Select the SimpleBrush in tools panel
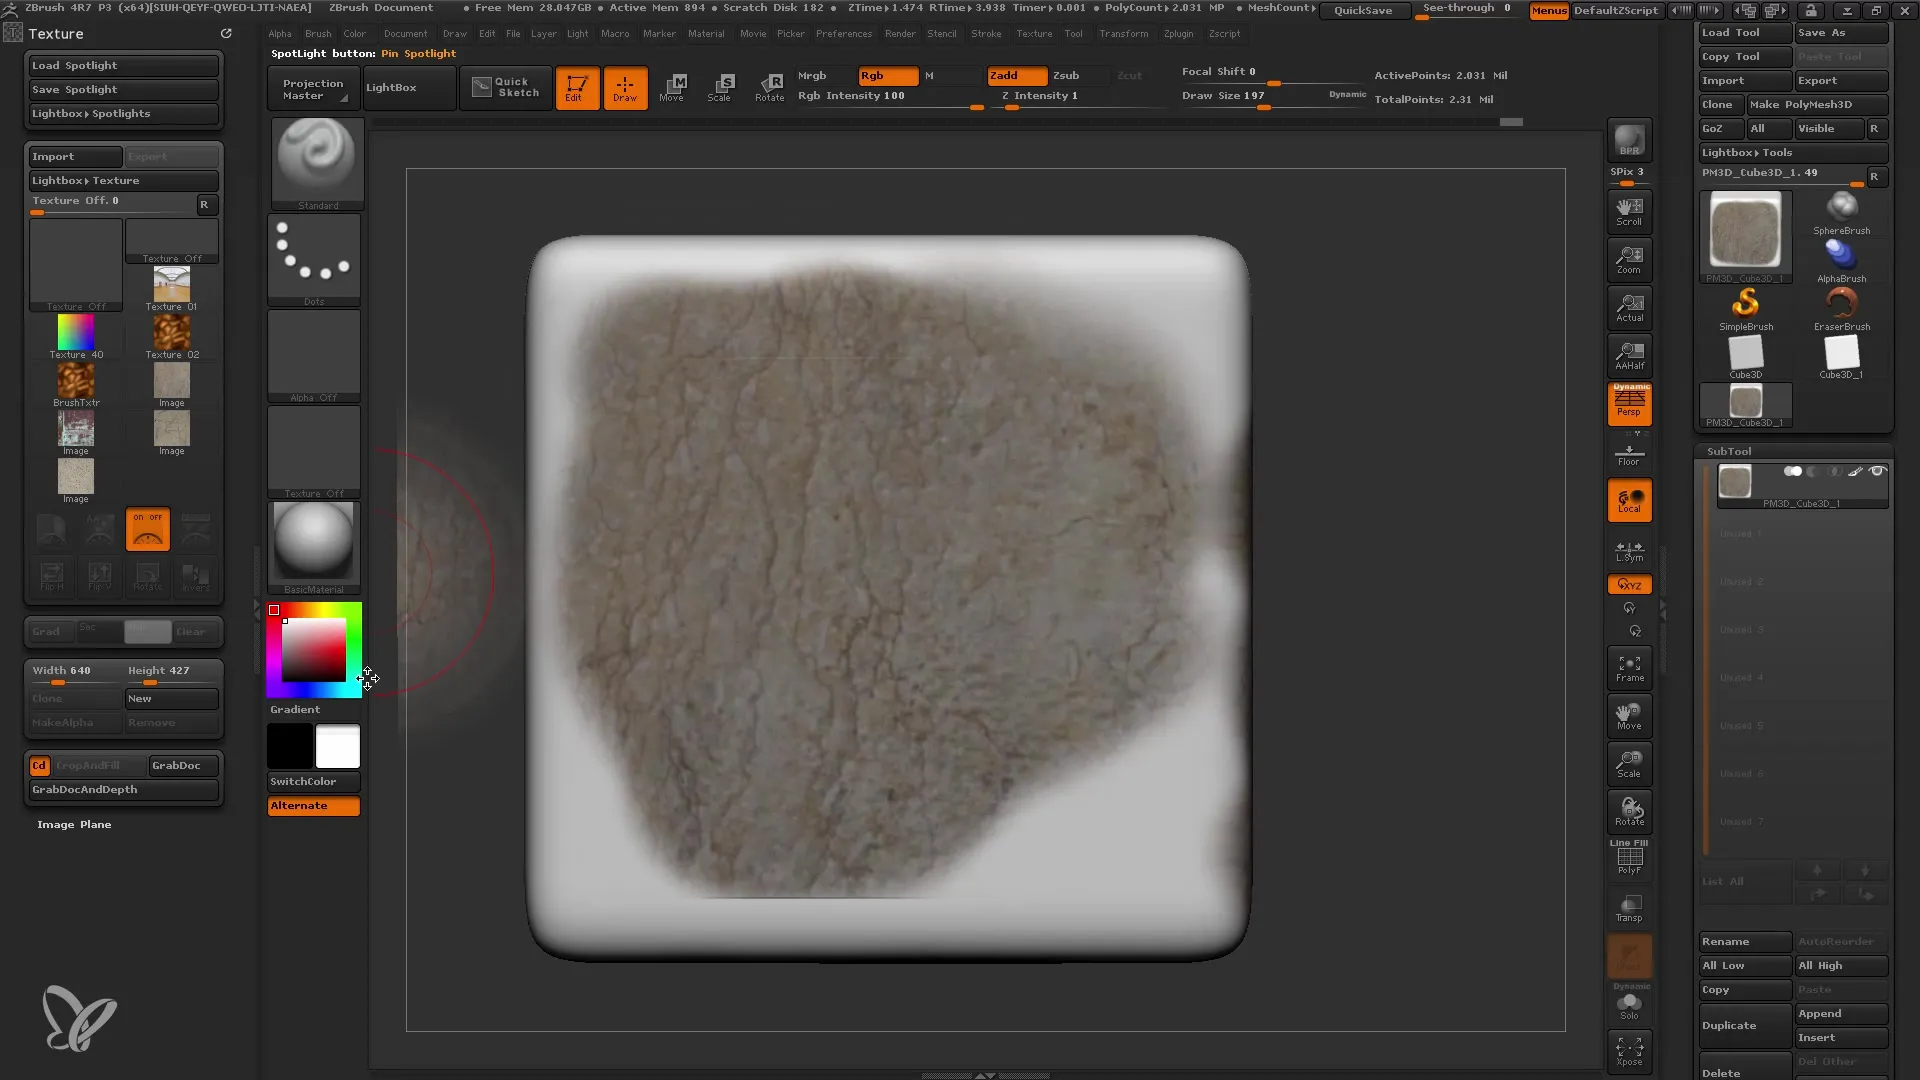The width and height of the screenshot is (1920, 1080). [1745, 303]
